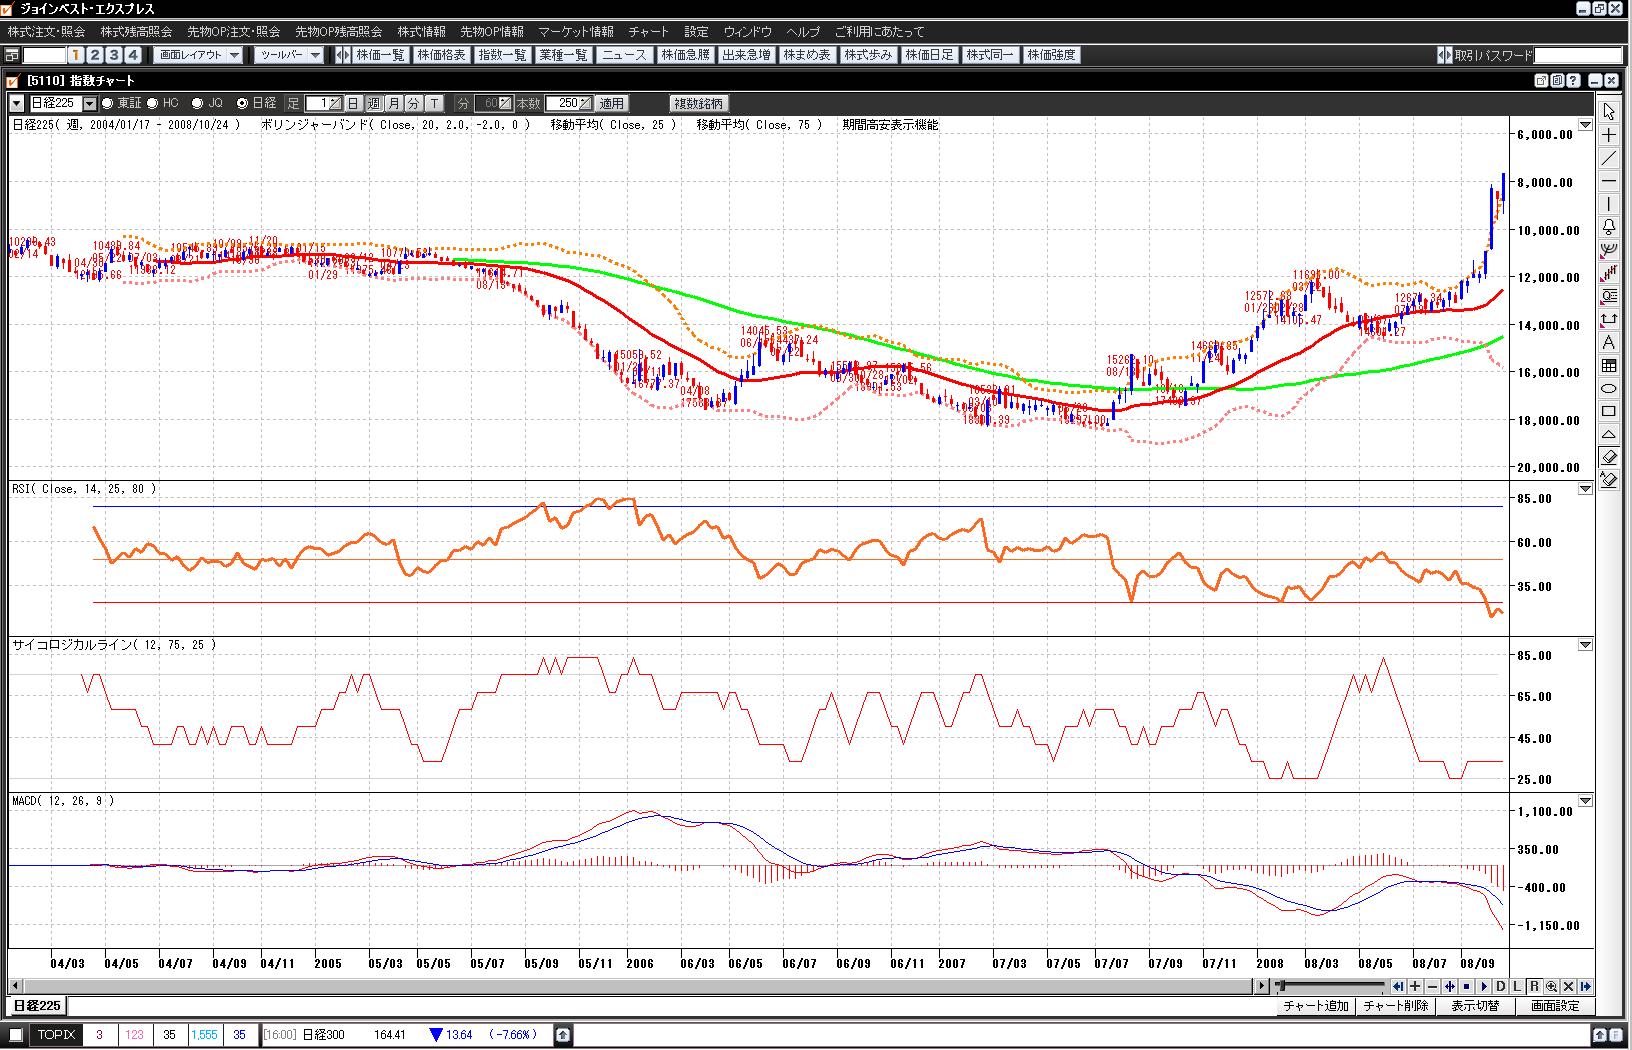This screenshot has width=1632, height=1050.
Task: Select the Fibonacci fan drawing tool
Action: tap(1608, 250)
